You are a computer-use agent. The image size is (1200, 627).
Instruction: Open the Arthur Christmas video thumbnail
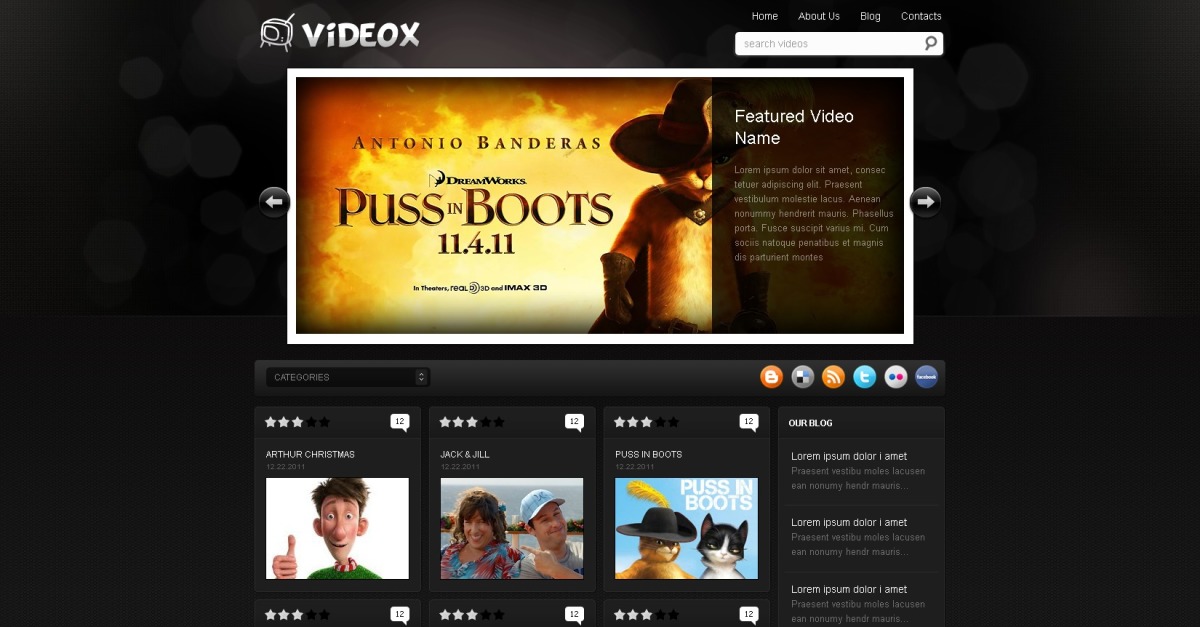[337, 528]
